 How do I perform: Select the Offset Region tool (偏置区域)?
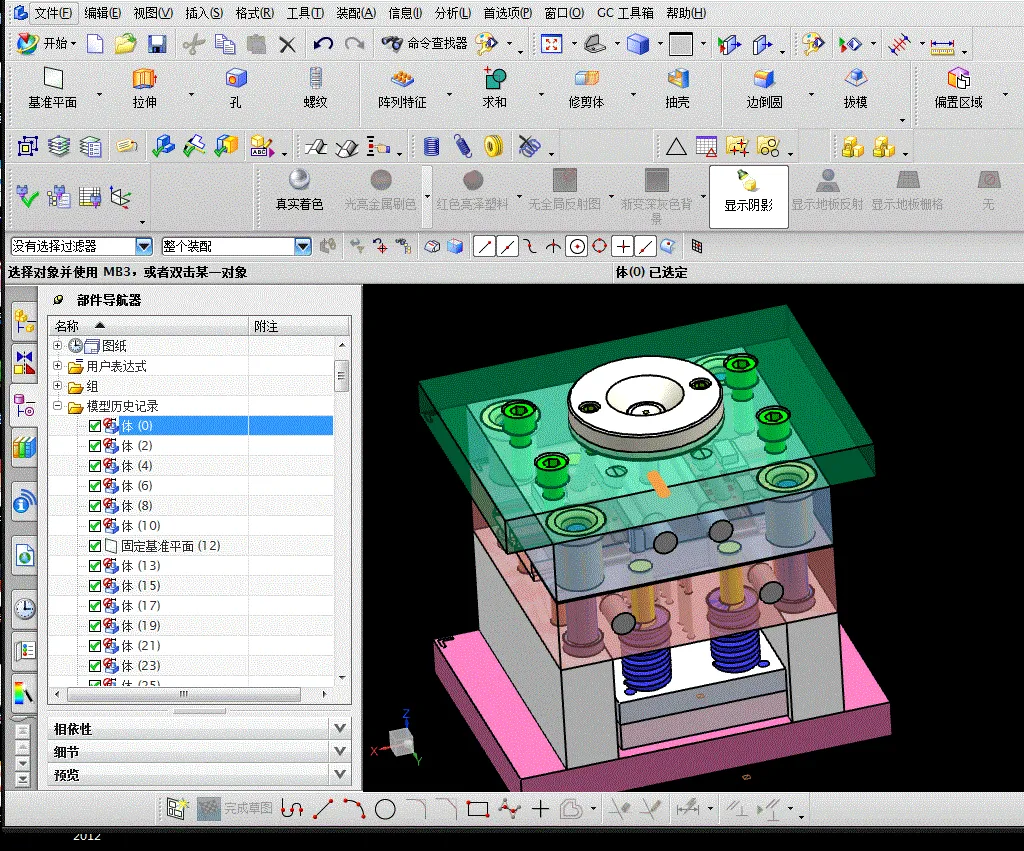click(959, 88)
